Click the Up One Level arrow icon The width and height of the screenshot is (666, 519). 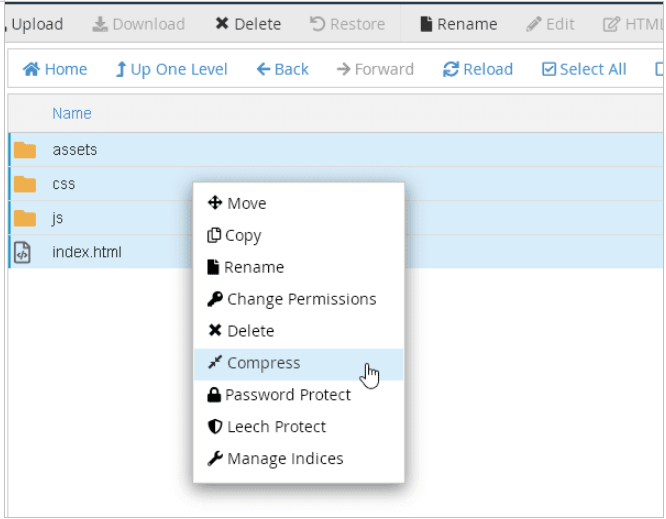[x=121, y=69]
